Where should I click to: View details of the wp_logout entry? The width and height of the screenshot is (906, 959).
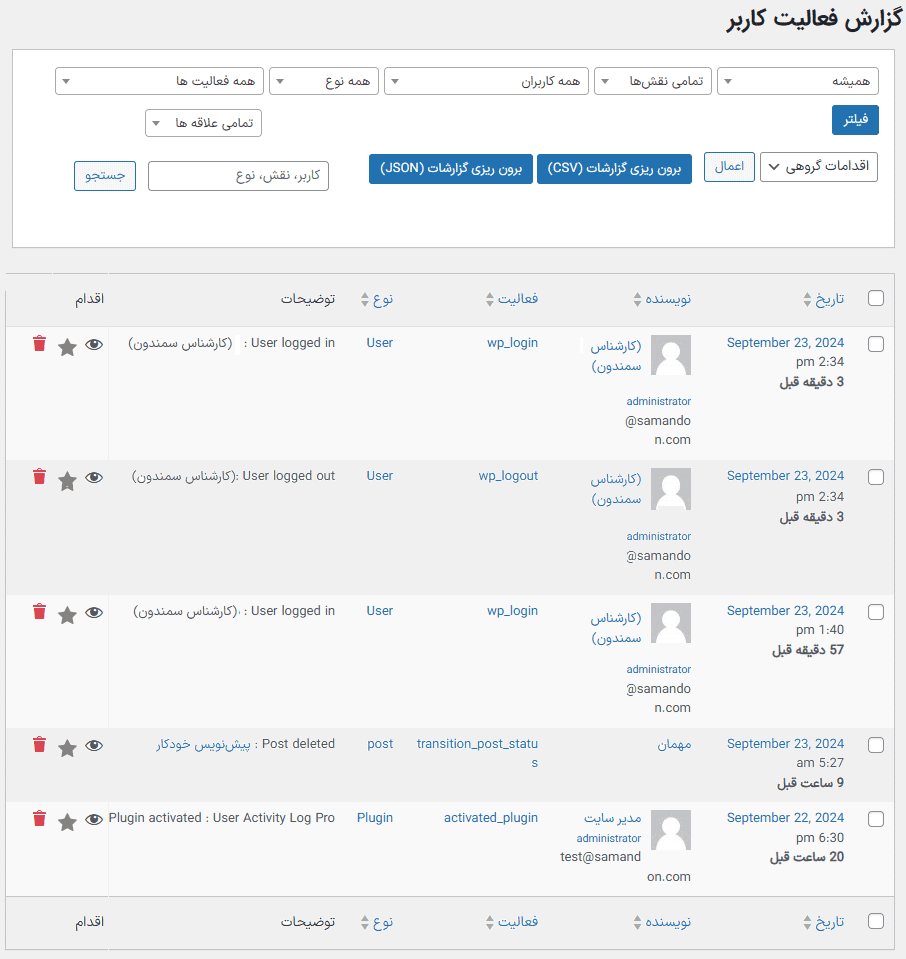pos(94,478)
